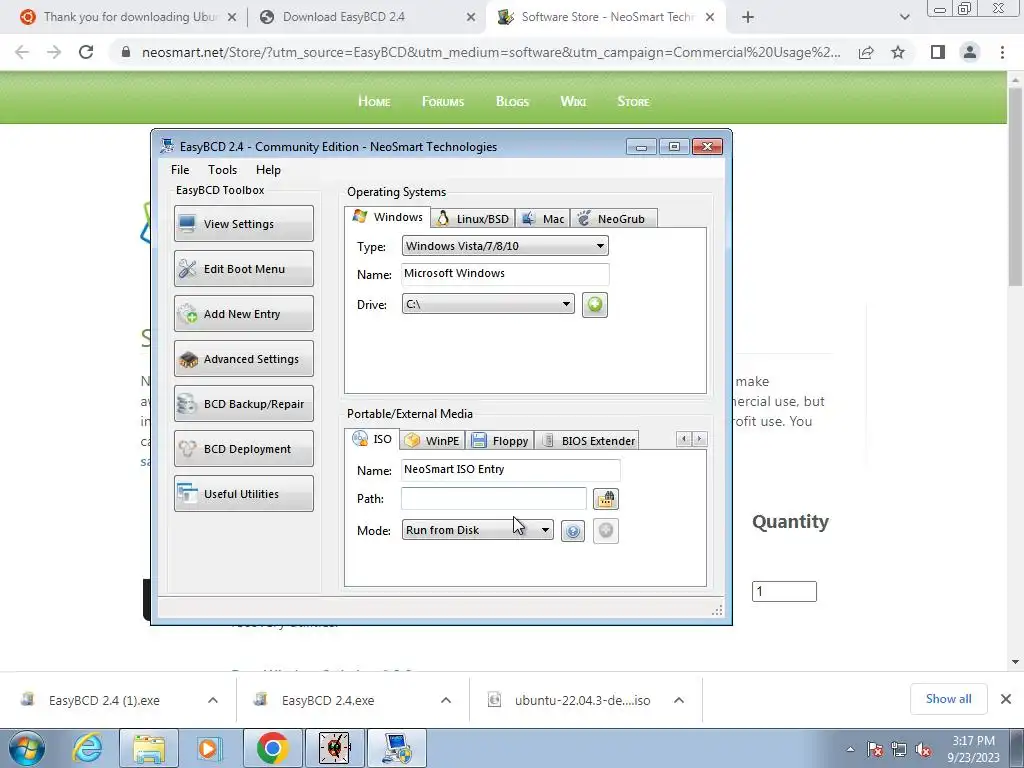1024x768 pixels.
Task: Click the empty ISO Path field
Action: click(x=493, y=498)
